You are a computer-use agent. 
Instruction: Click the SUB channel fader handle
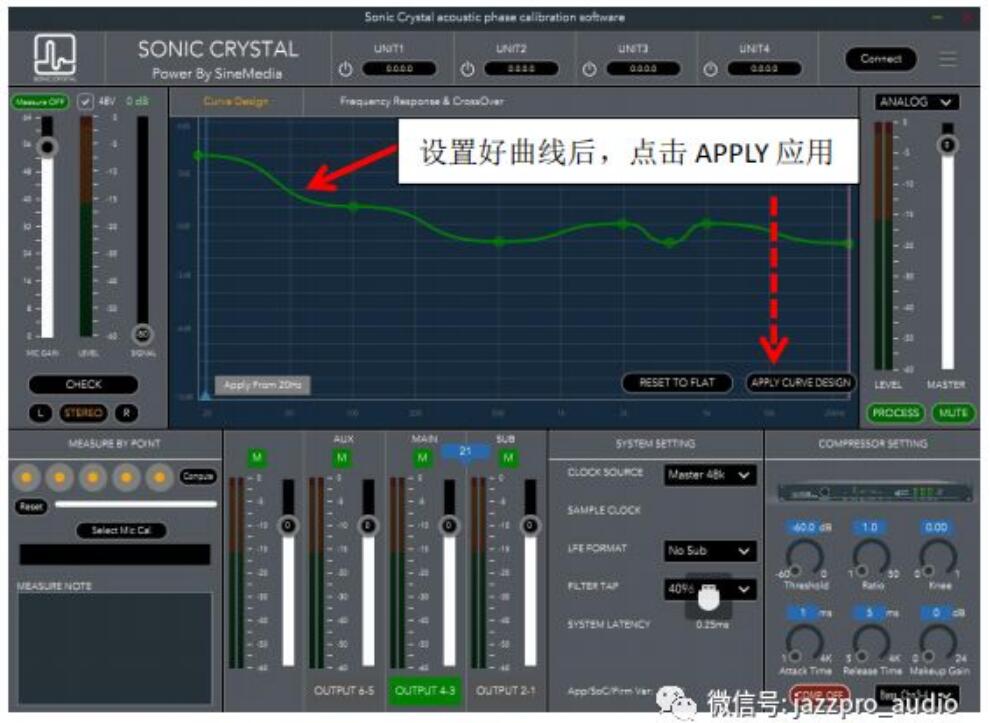tap(530, 525)
